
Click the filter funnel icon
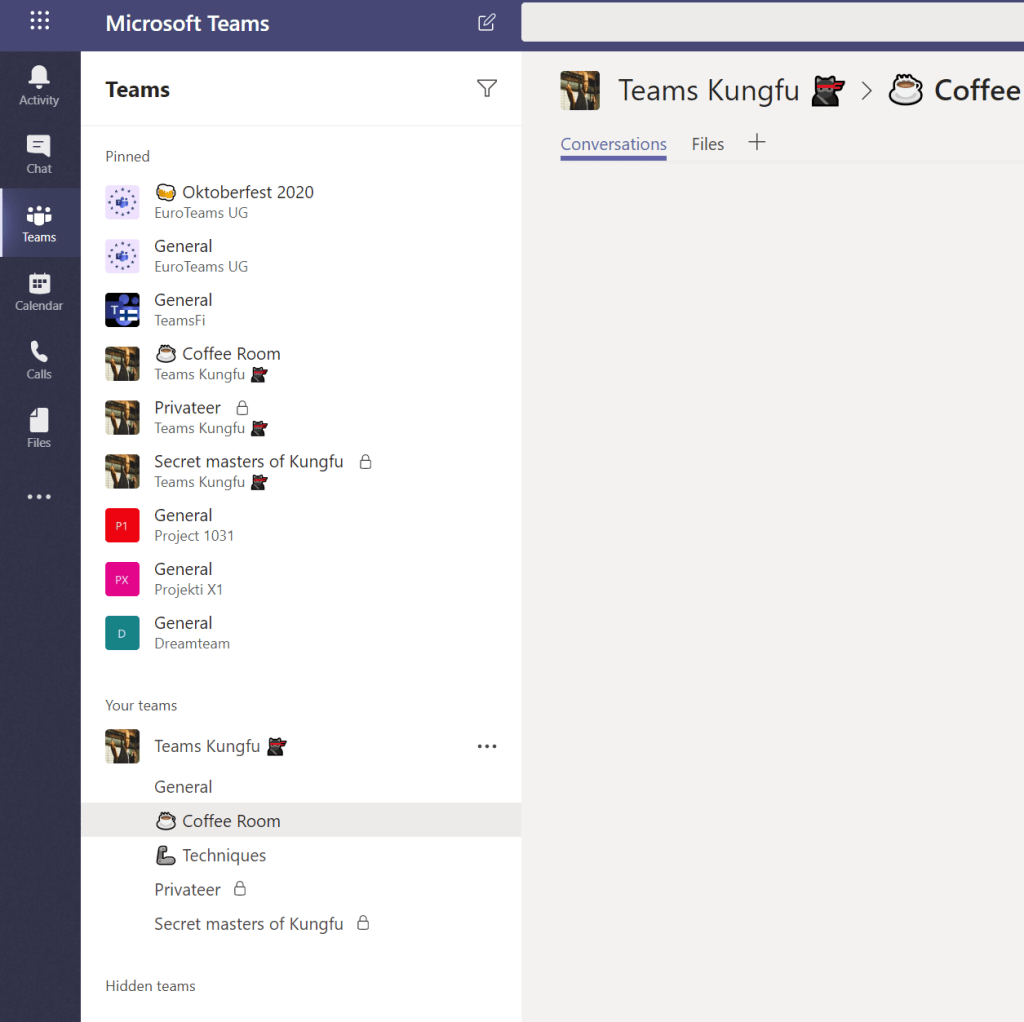(487, 89)
